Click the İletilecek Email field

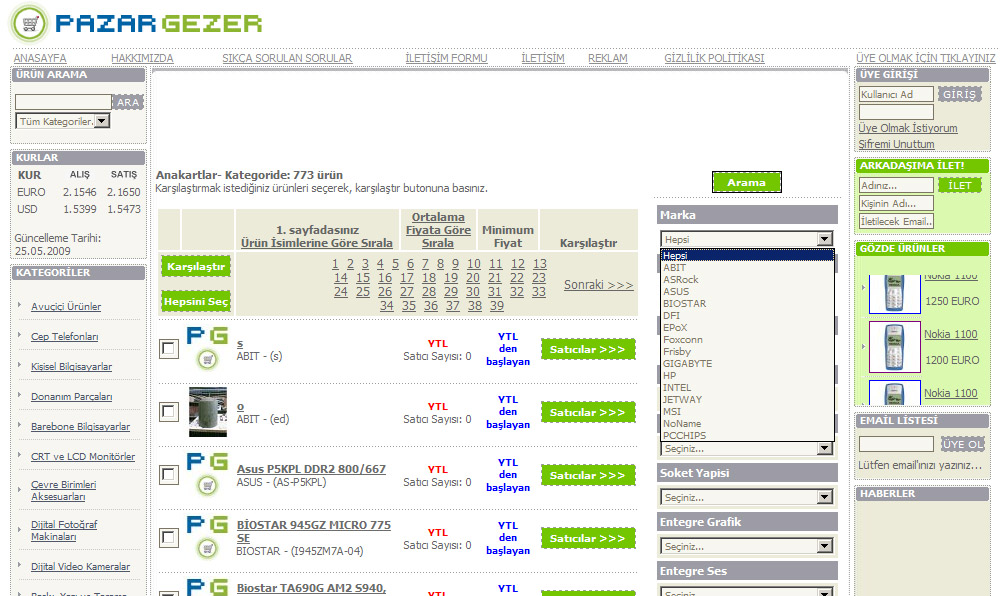click(x=896, y=221)
